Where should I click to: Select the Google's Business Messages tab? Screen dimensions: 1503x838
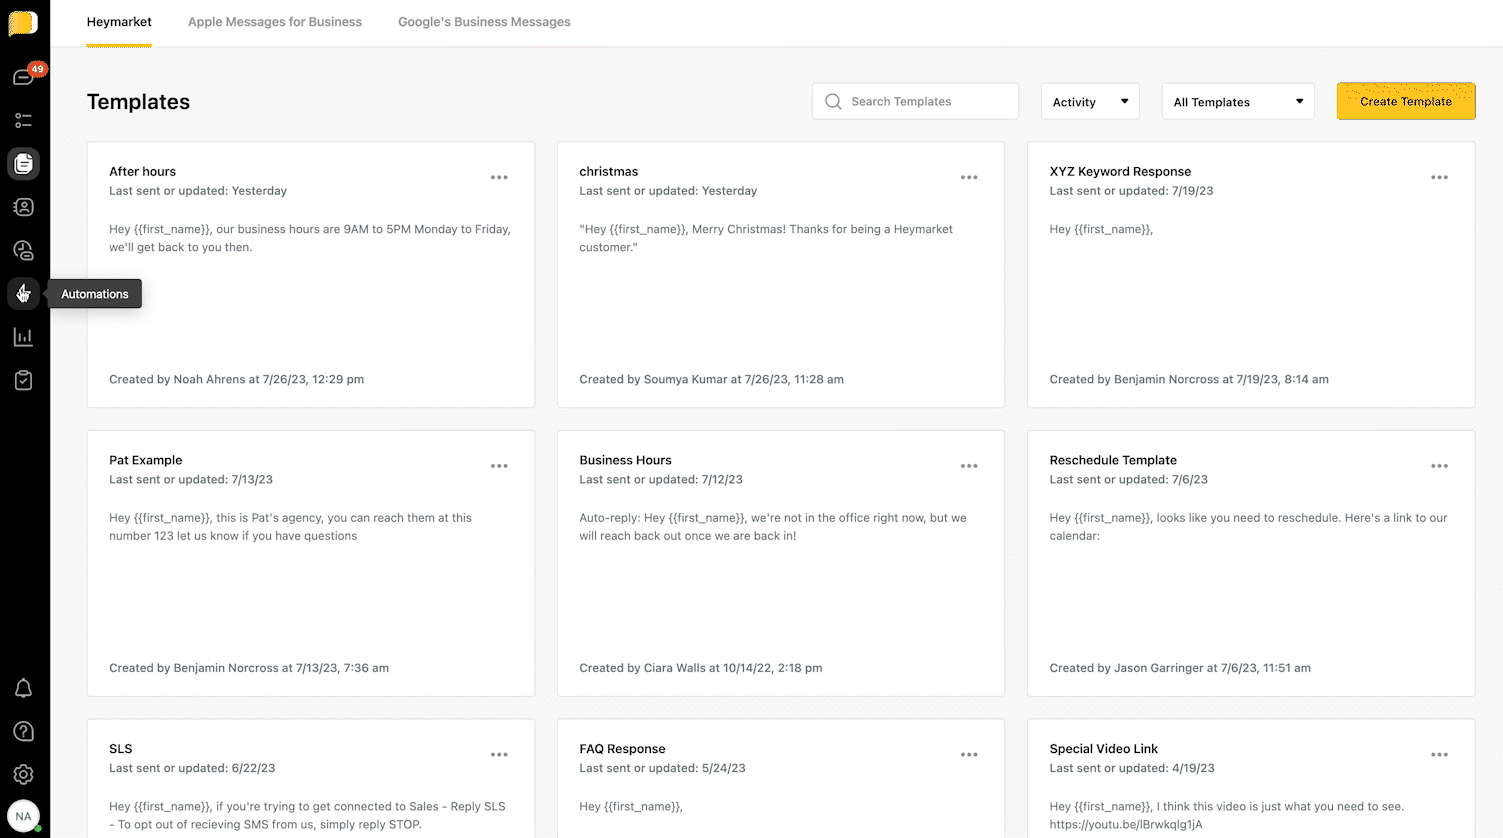(484, 21)
